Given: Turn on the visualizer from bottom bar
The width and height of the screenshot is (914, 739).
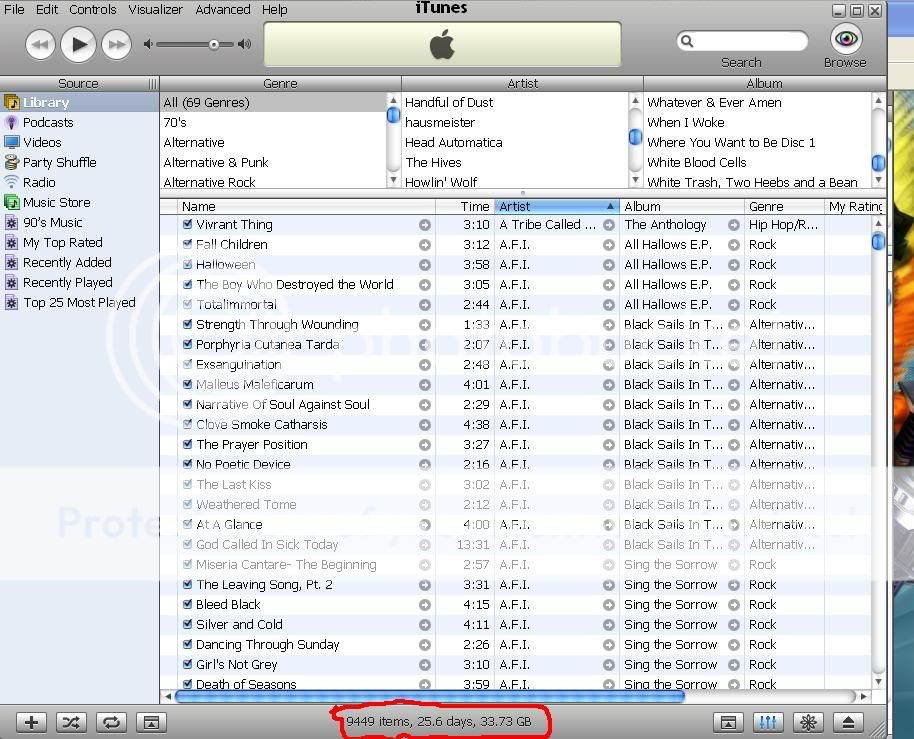Looking at the screenshot, I should pos(807,722).
